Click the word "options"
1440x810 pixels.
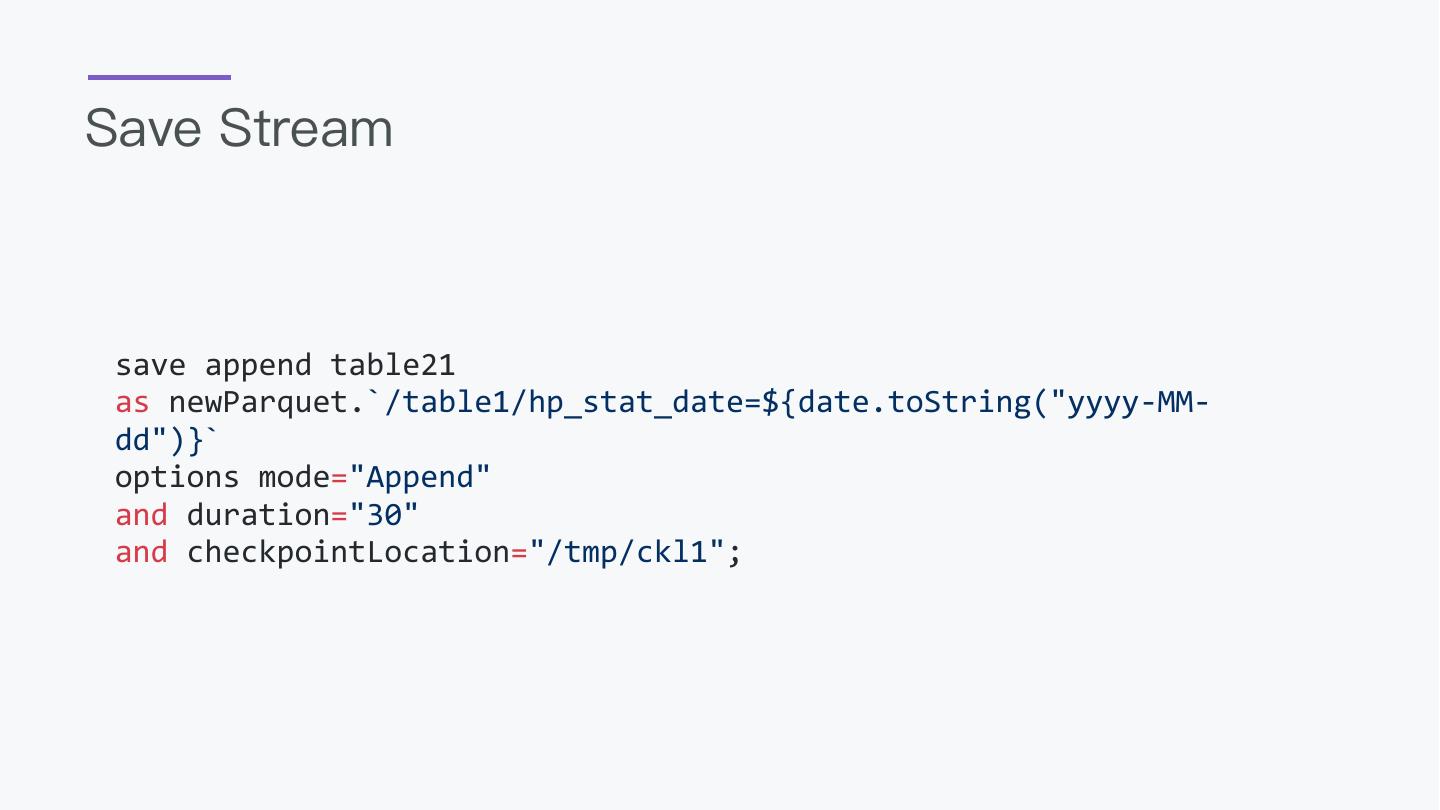177,477
